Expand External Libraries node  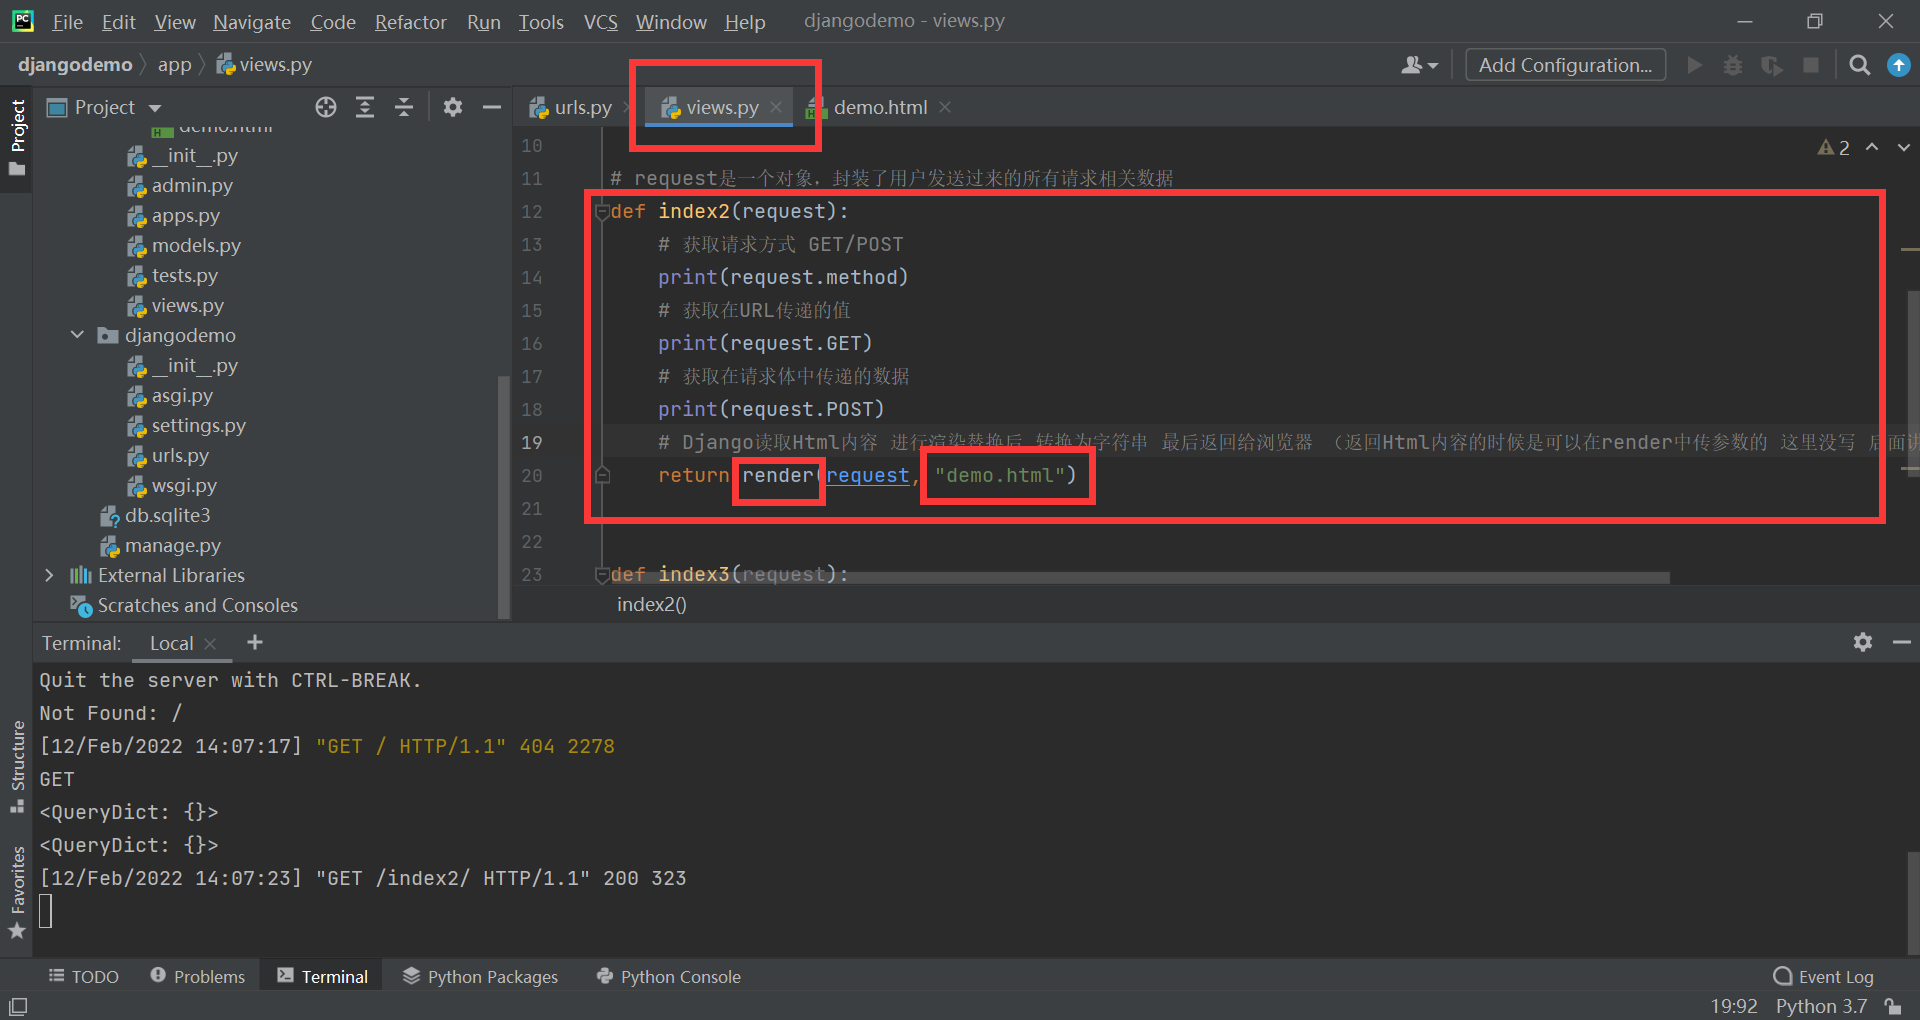[49, 575]
